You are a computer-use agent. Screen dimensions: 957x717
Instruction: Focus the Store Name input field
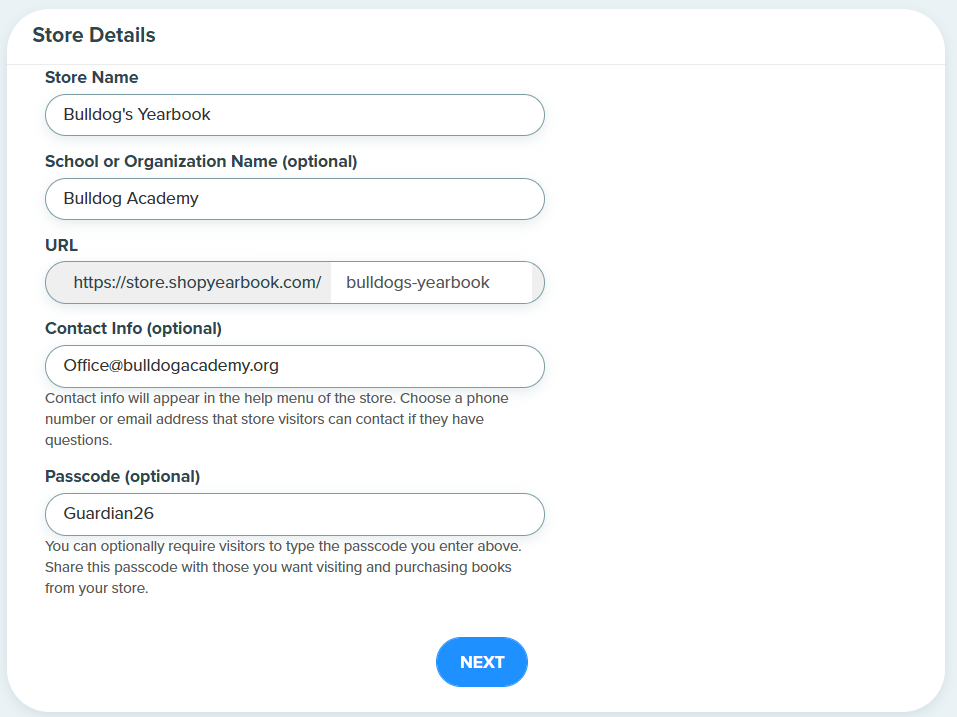pos(295,115)
